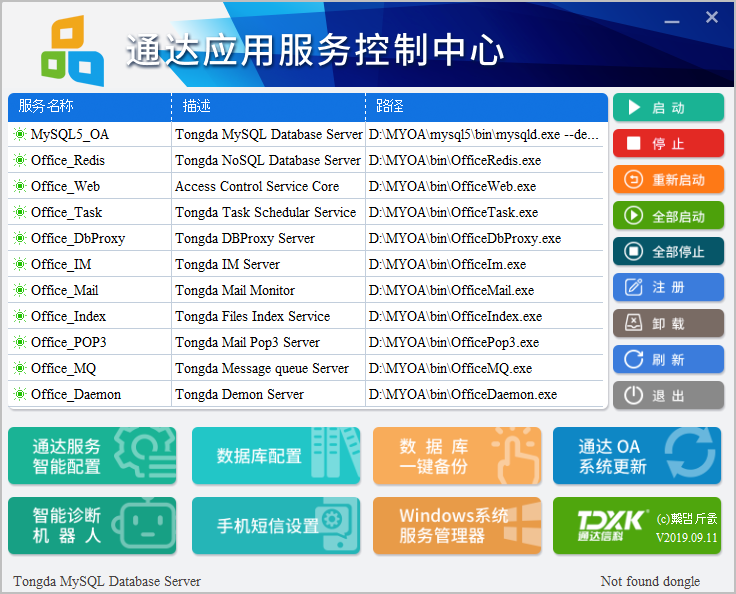Click the 描述 column header

click(x=268, y=106)
